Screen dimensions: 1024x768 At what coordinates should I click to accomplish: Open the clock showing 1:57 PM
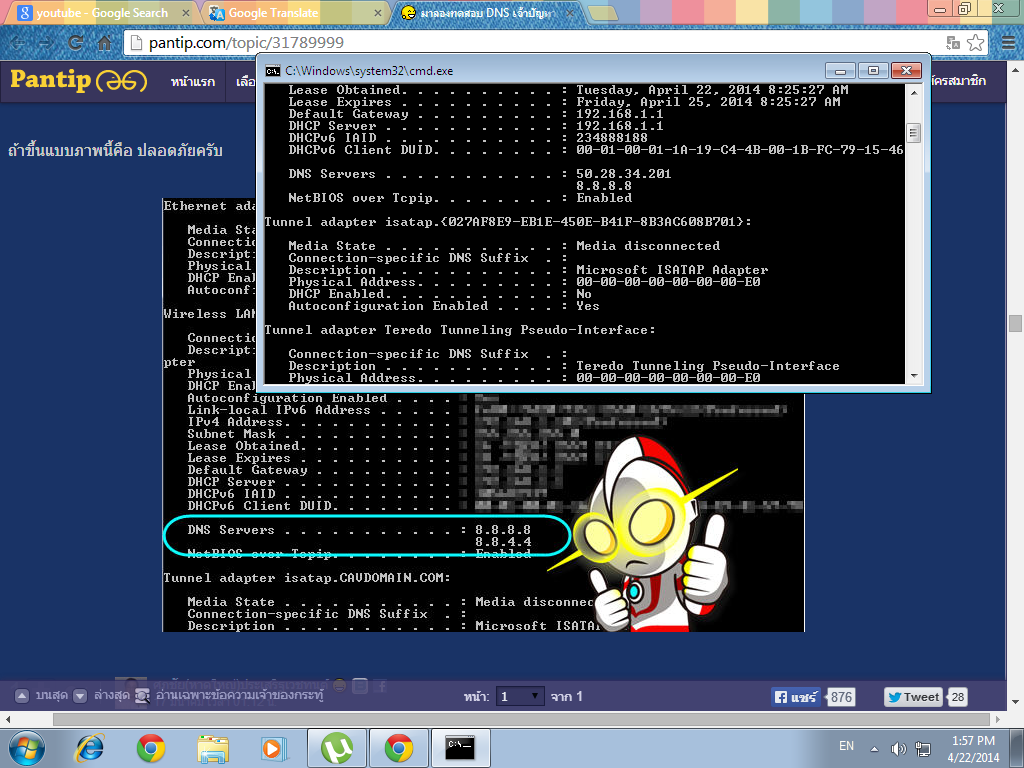973,749
